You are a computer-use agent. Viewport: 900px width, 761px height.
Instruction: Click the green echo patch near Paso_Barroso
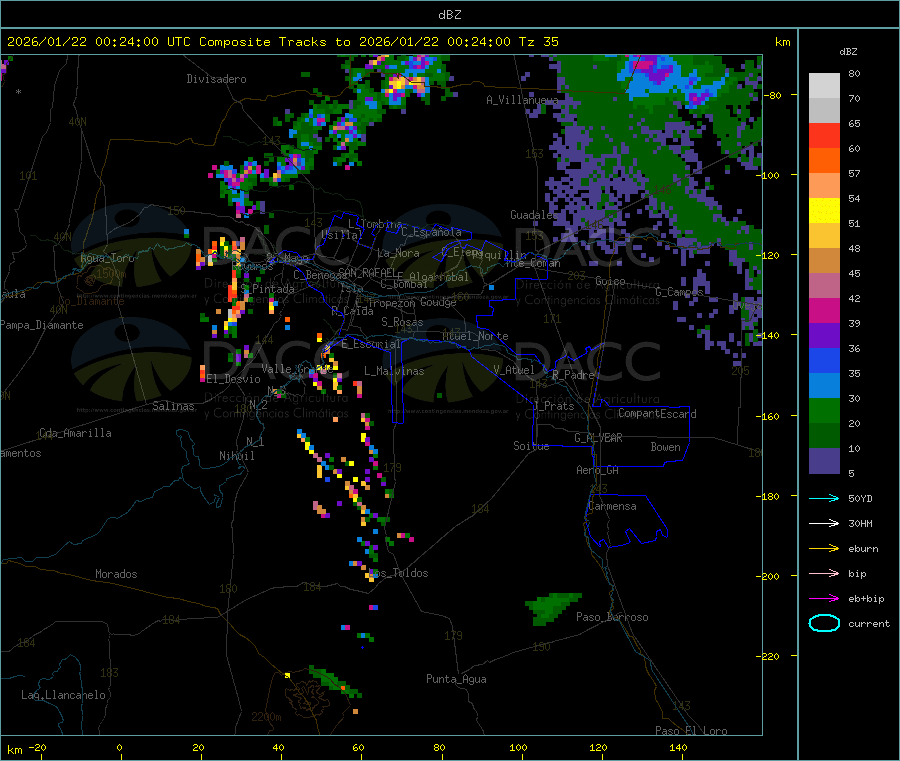[x=552, y=607]
